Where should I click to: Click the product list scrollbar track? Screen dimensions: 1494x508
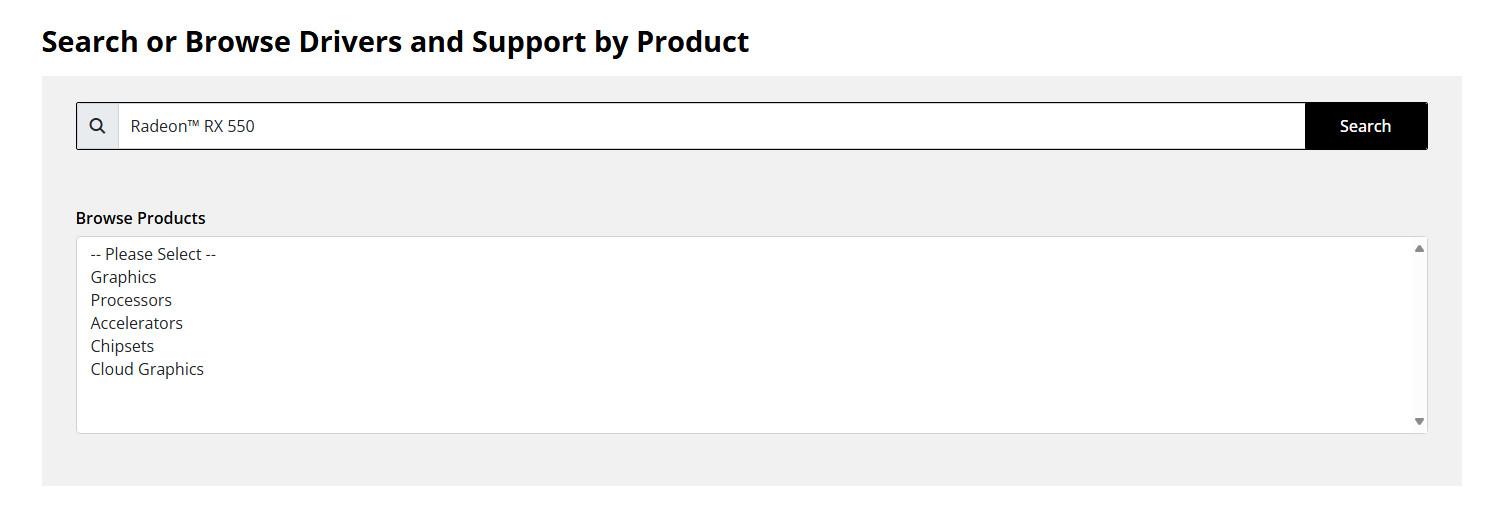coord(1418,335)
